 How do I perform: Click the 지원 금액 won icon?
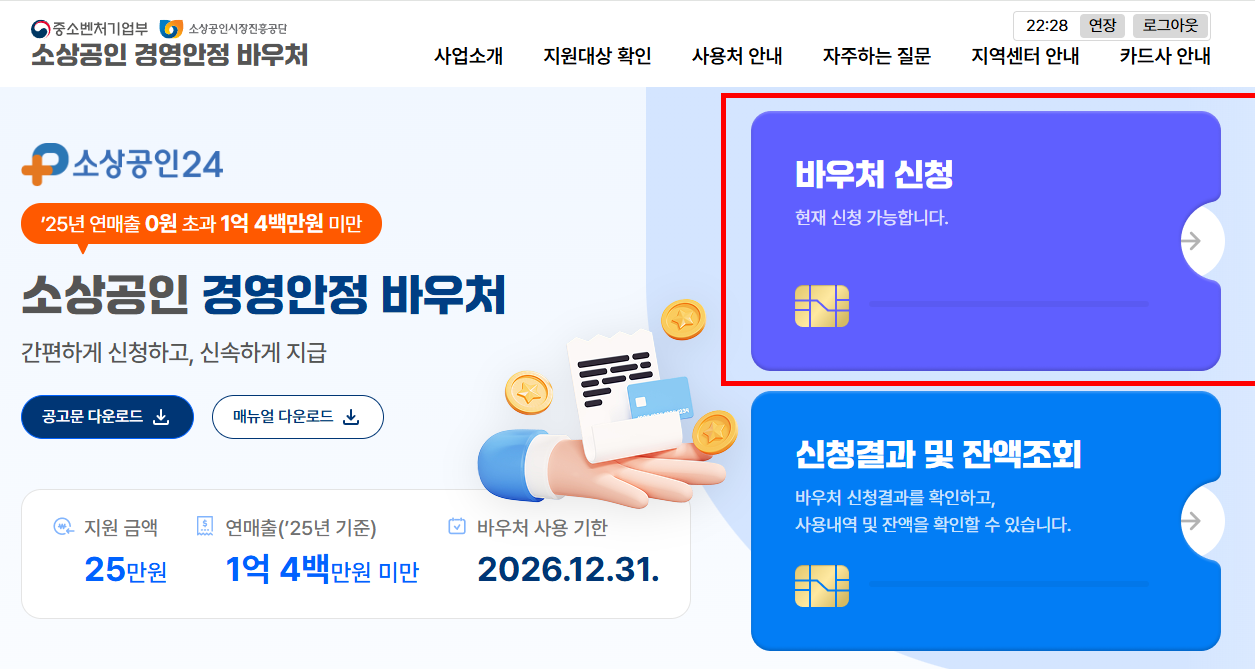click(63, 527)
